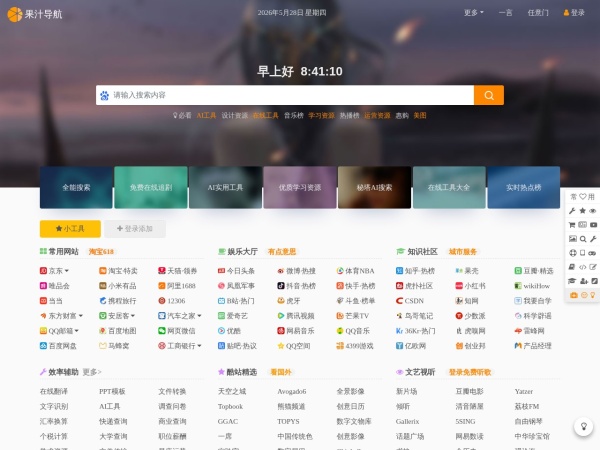Click the star icon in right sidebar
Screen dimensions: 600x450
[x=582, y=211]
